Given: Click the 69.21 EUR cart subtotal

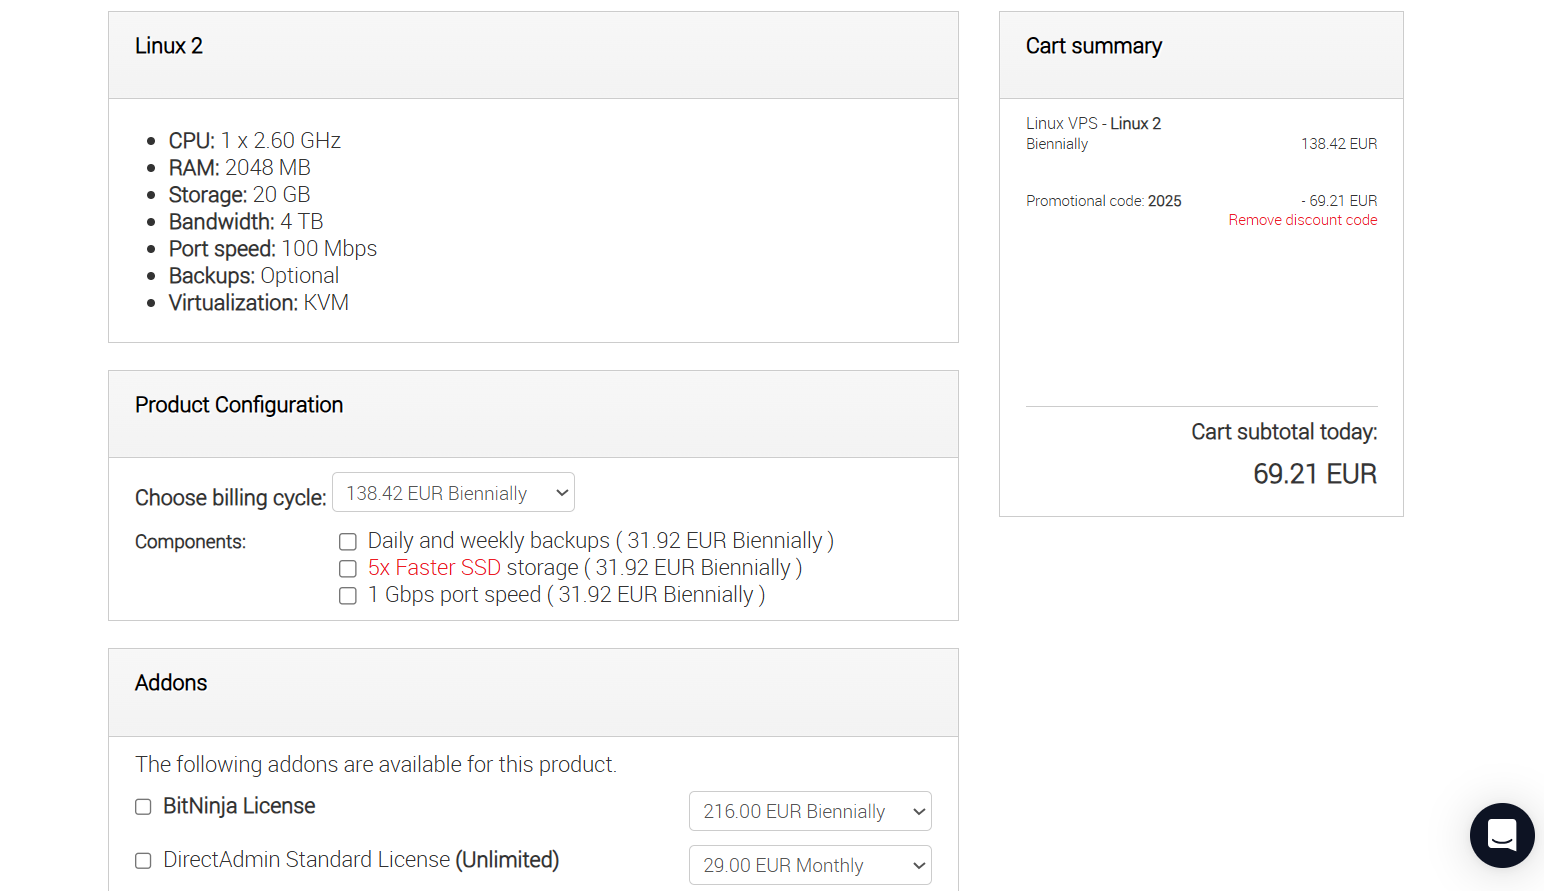Looking at the screenshot, I should coord(1315,474).
